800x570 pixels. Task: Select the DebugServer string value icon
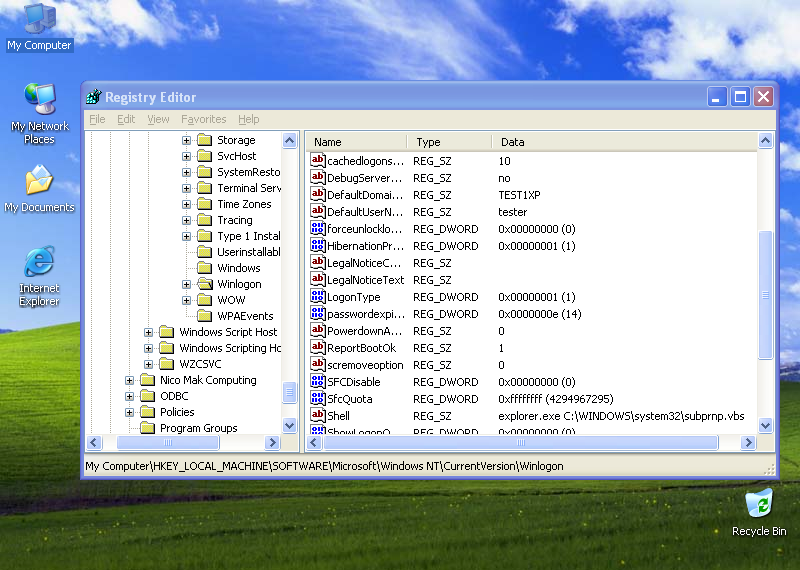(x=317, y=178)
